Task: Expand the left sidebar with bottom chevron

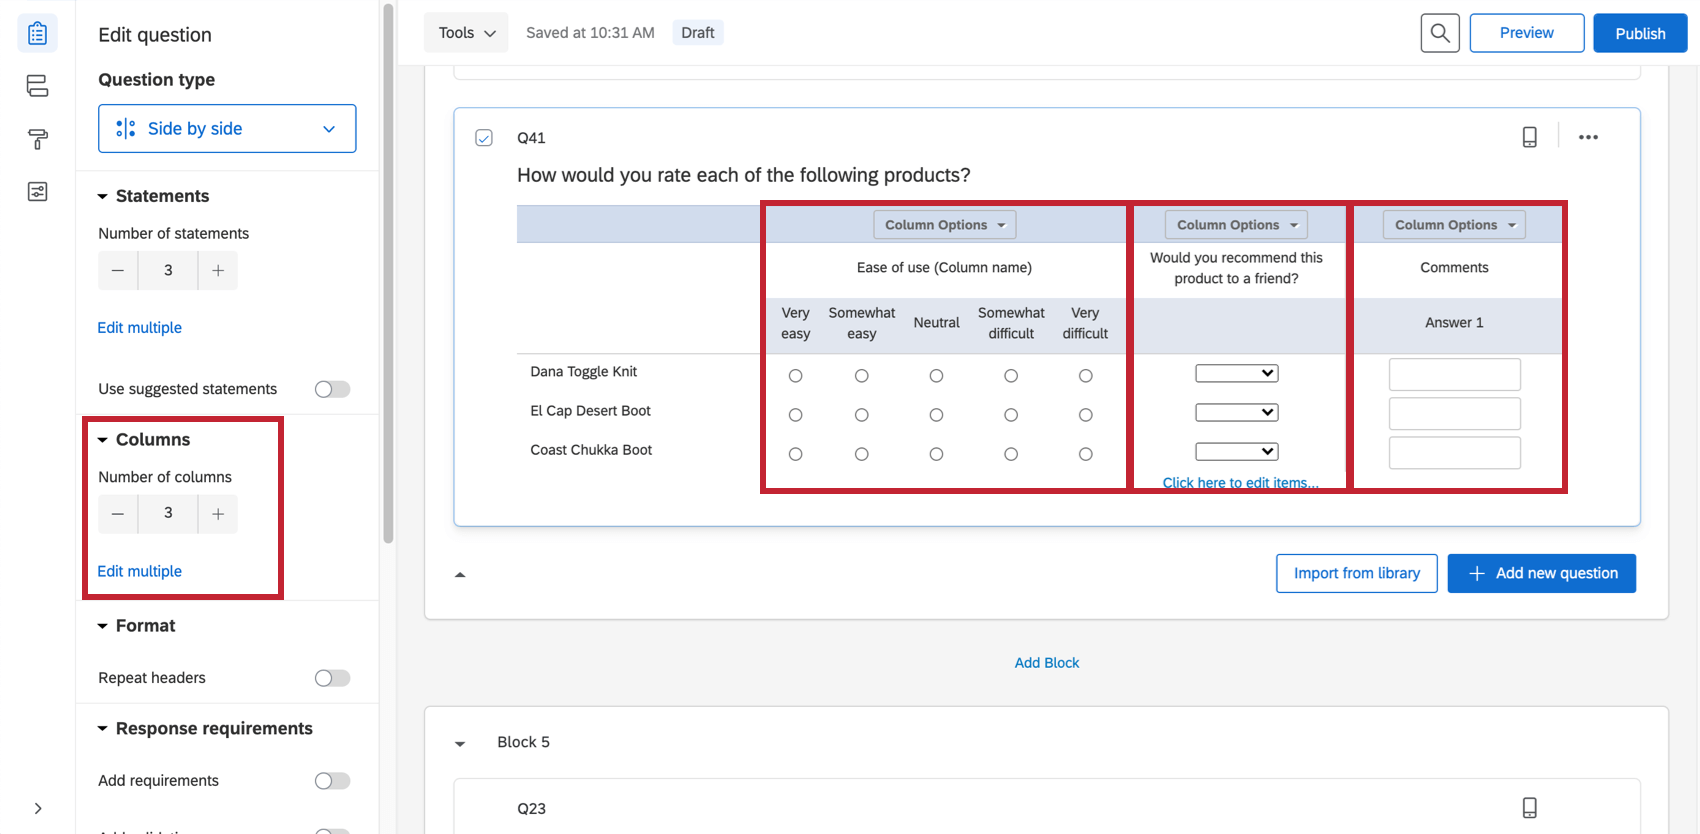Action: pos(38,808)
